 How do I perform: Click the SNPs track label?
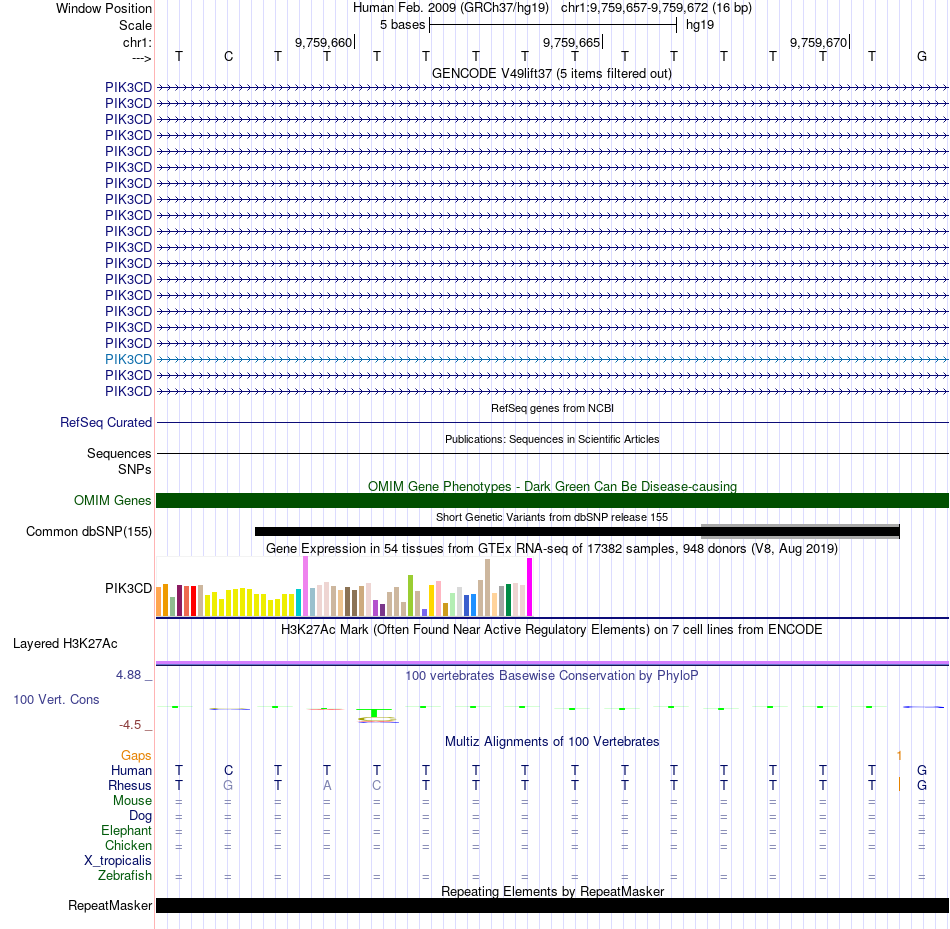(x=135, y=470)
